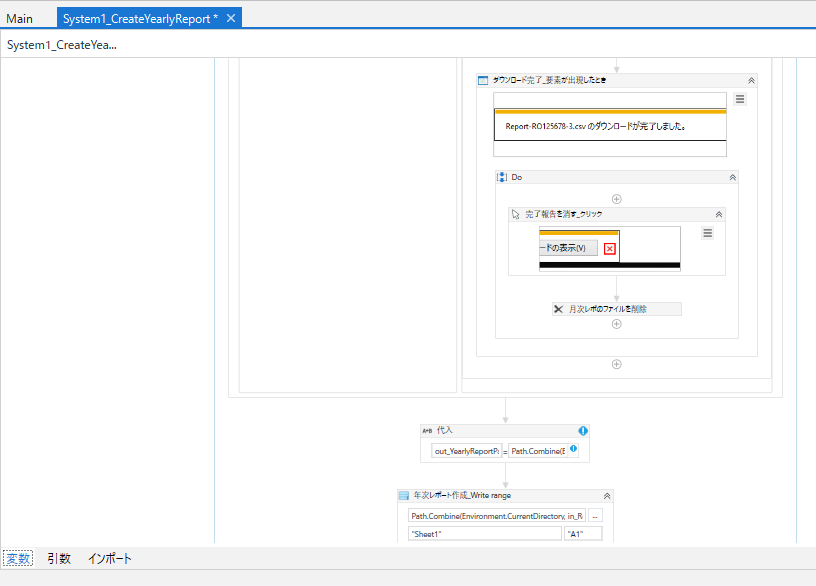
Task: Click the System1_CreateYea... breadcrumb
Action: 61,45
